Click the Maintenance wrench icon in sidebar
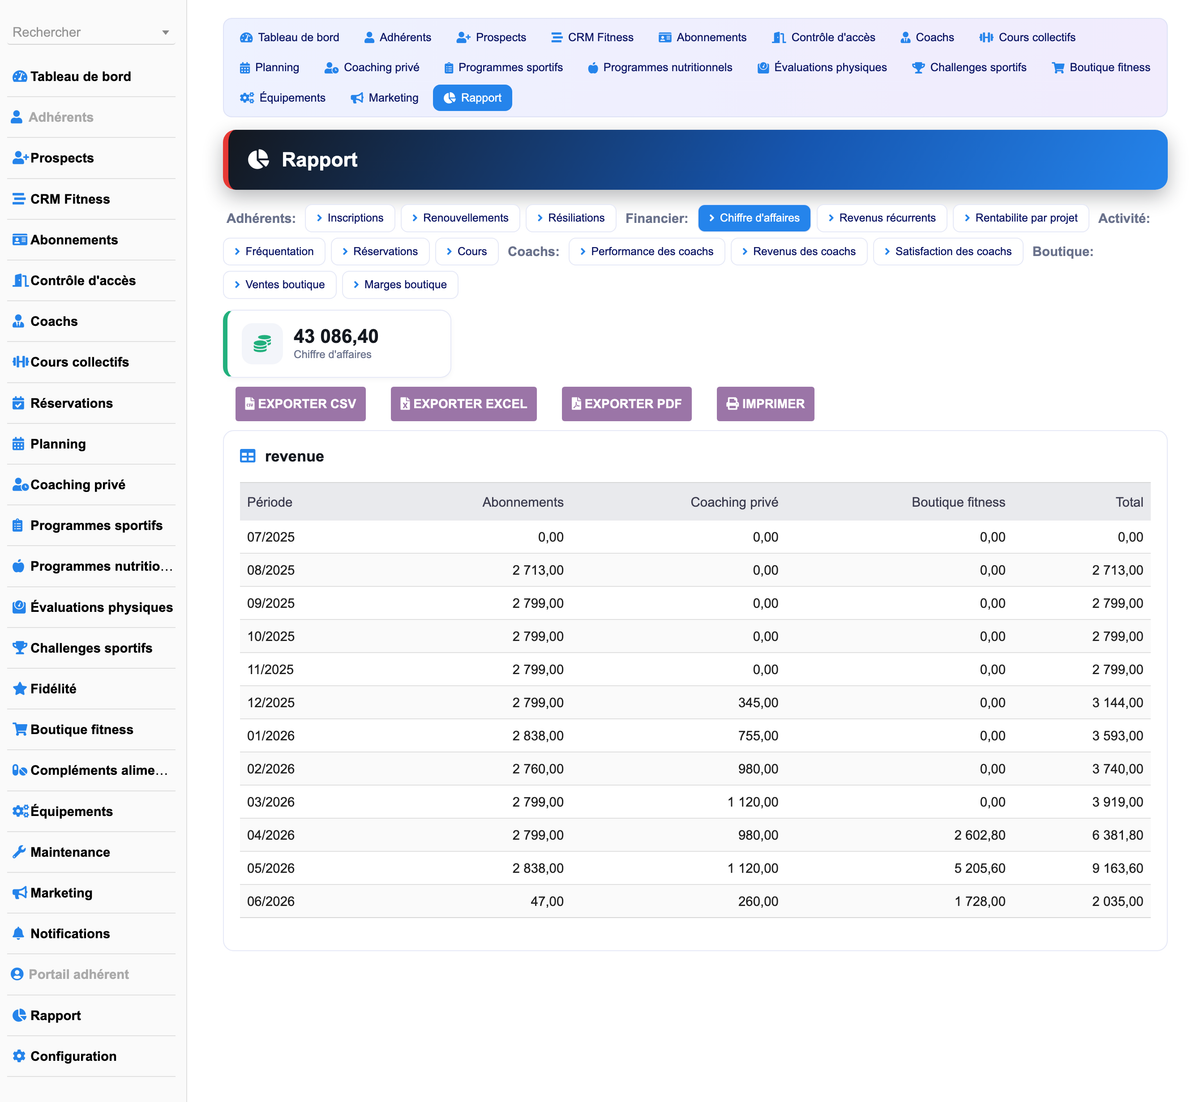Screen dimensions: 1200x1102 pyautogui.click(x=19, y=852)
